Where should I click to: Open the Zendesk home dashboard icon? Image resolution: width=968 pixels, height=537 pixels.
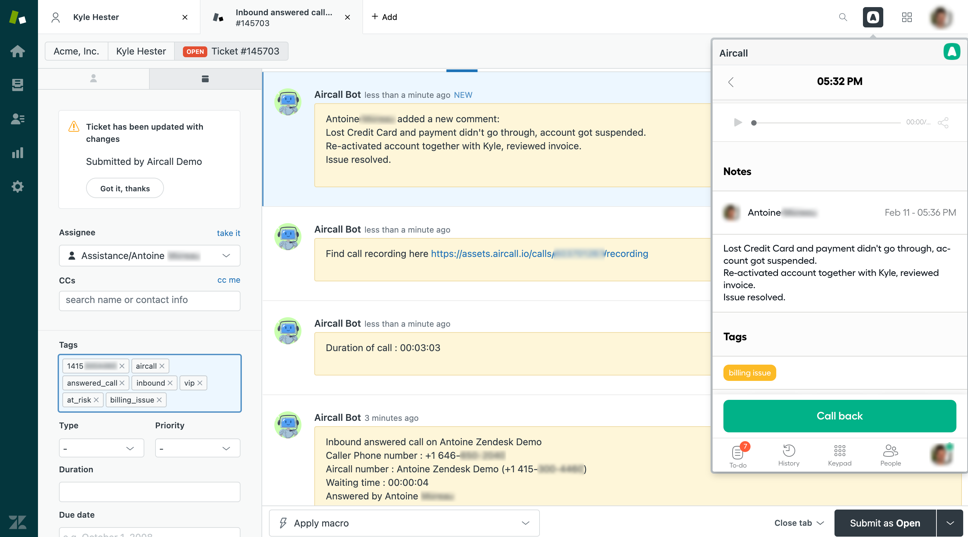tap(17, 51)
